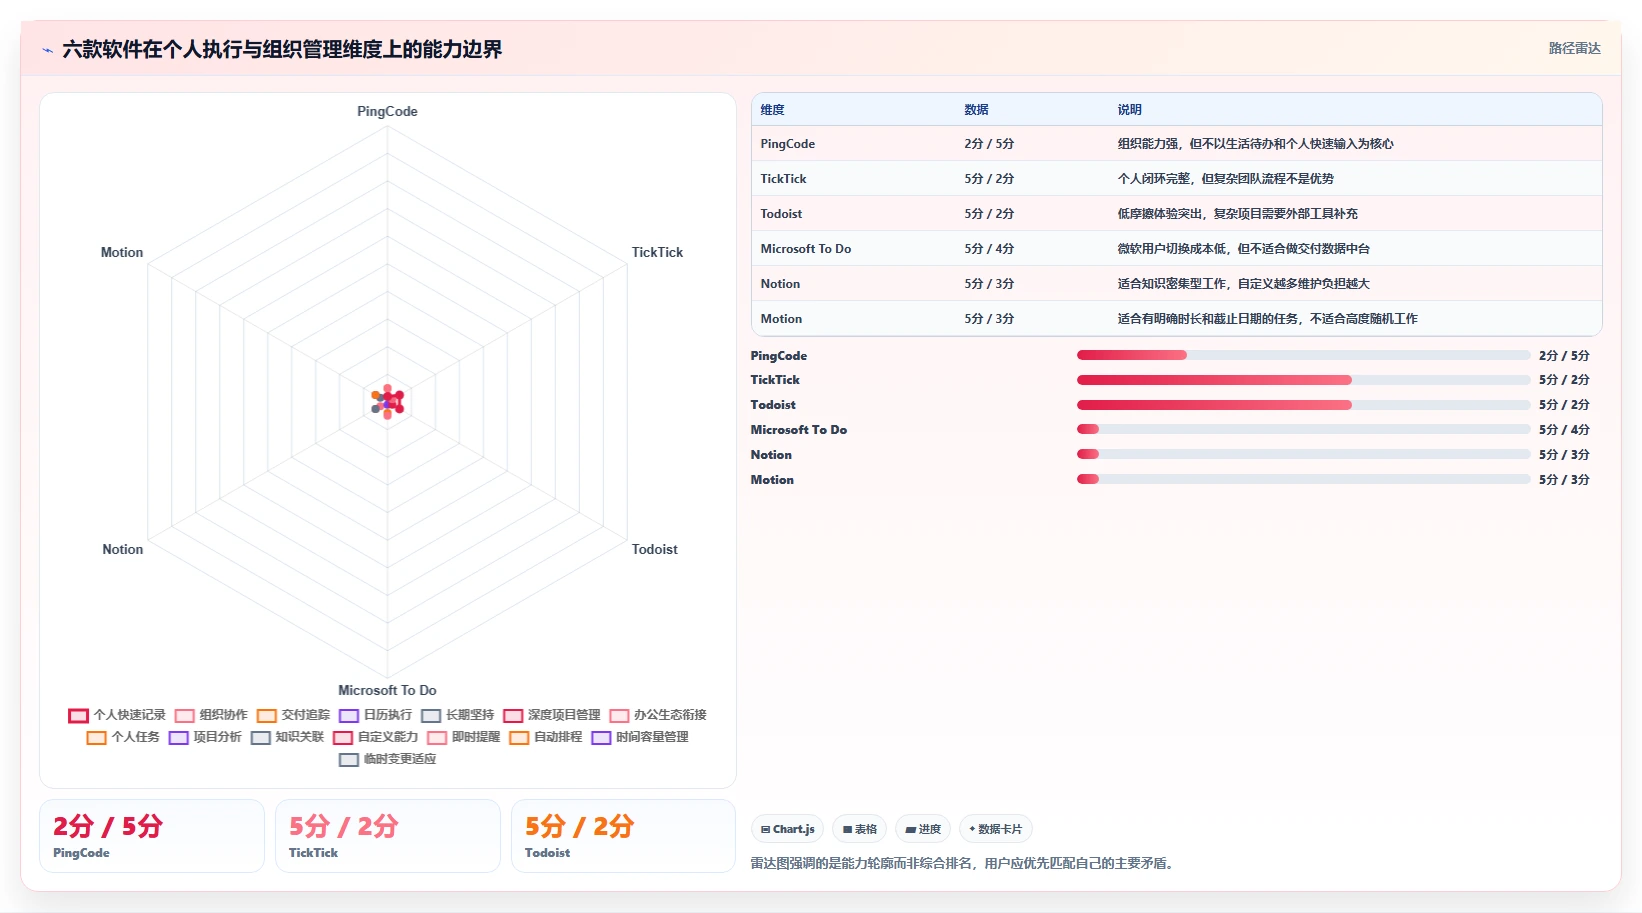The width and height of the screenshot is (1642, 913).
Task: Click the TickTick progress bar
Action: tap(1303, 380)
